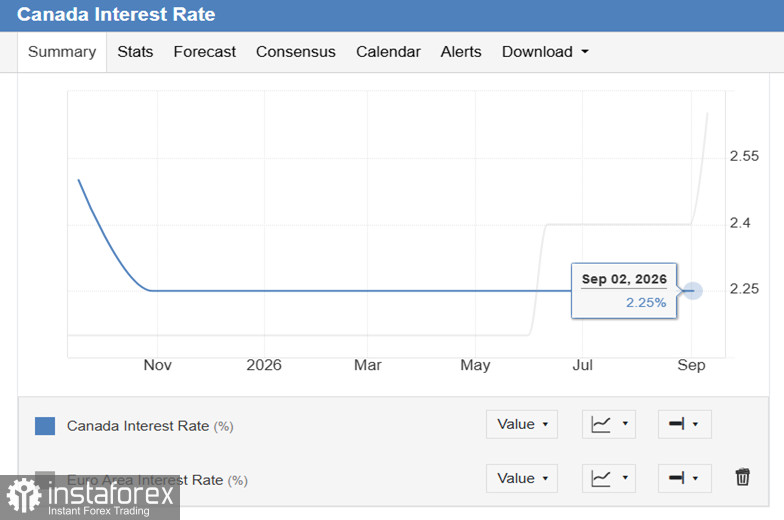784x520 pixels.
Task: Click the blue Canada Interest Rate color swatch
Action: coord(45,426)
